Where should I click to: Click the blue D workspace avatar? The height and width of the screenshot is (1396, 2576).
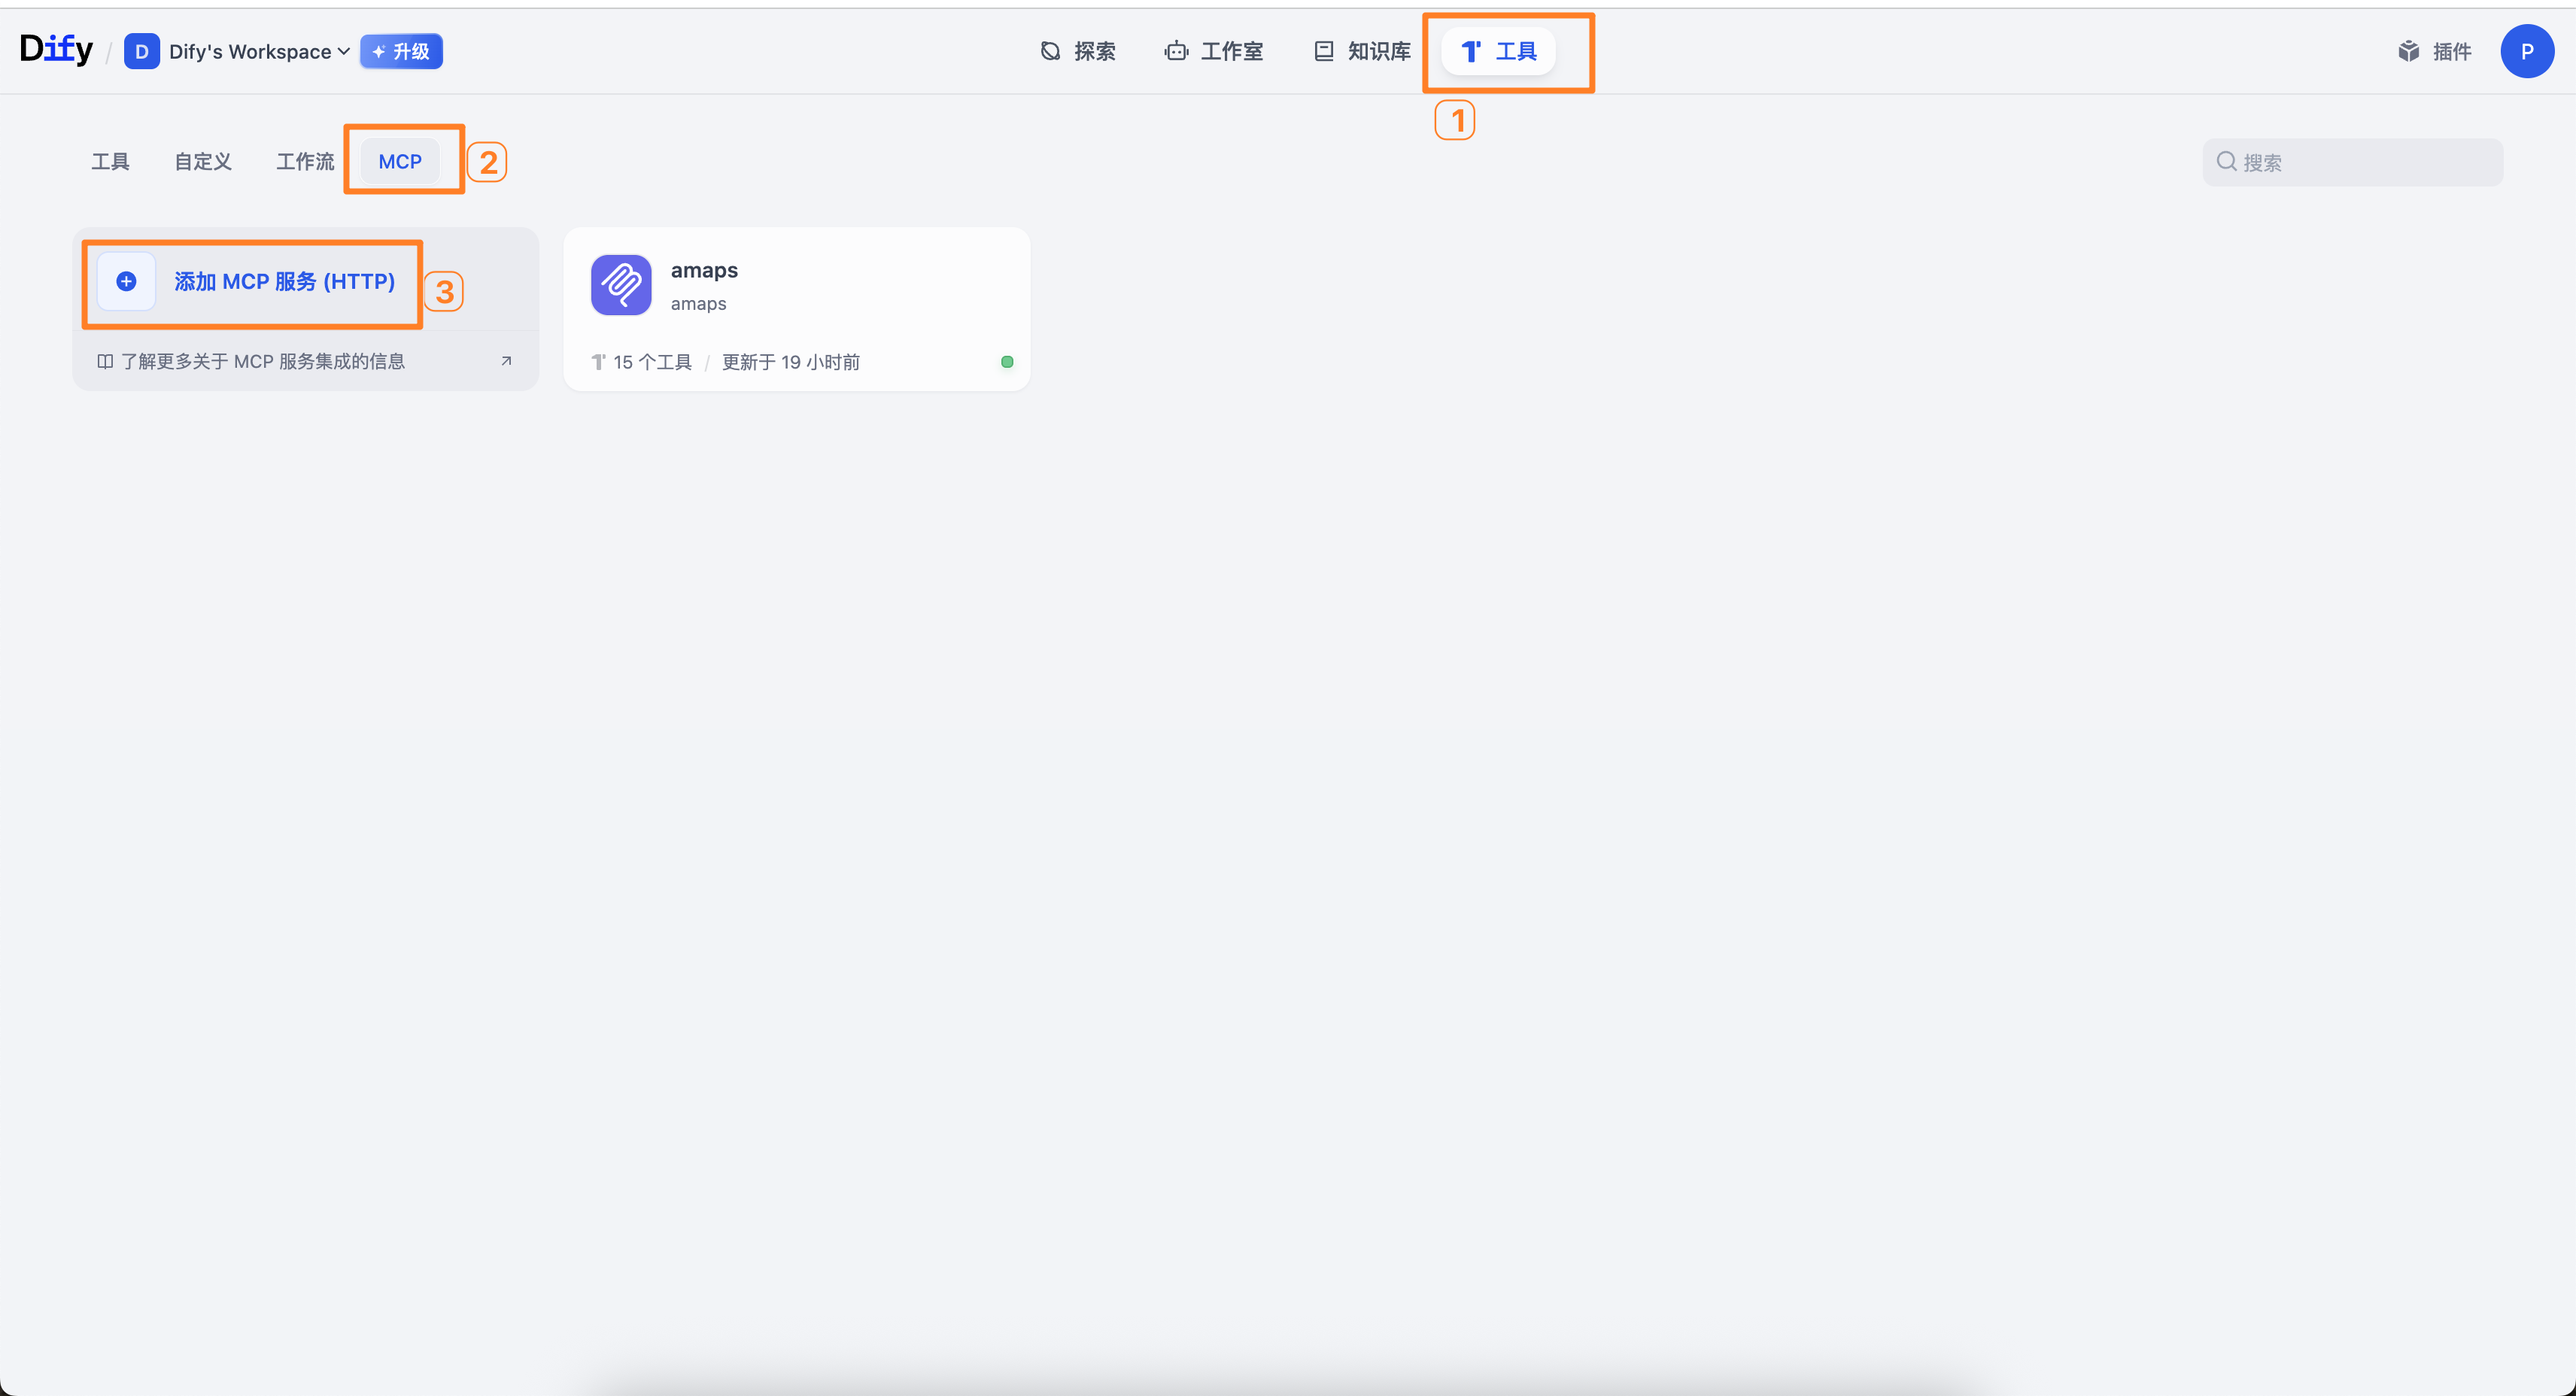click(141, 51)
